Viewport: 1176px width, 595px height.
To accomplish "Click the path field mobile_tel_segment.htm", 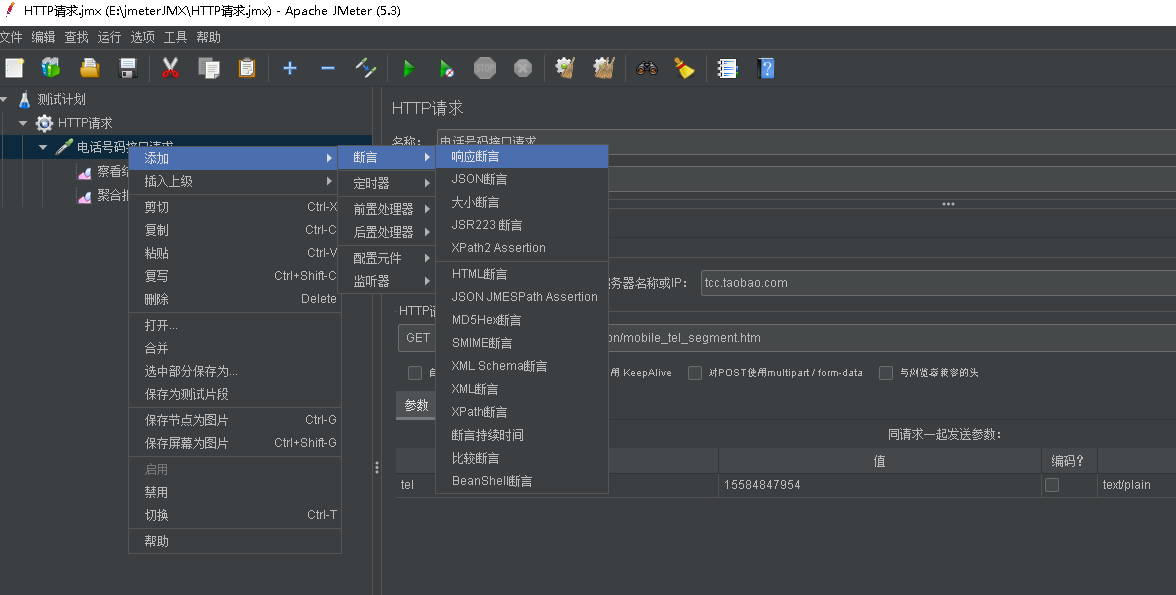I will click(x=891, y=338).
